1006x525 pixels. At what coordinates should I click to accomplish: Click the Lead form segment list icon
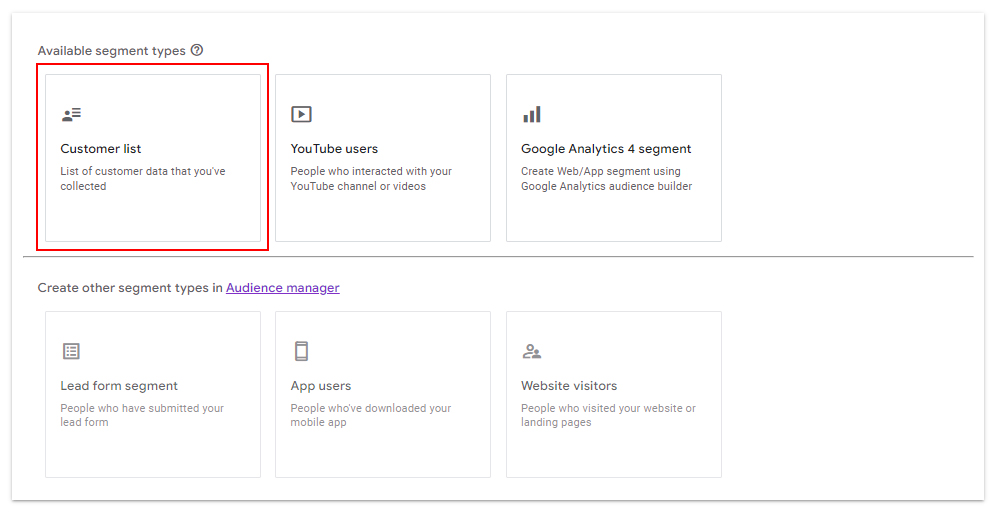click(x=71, y=351)
